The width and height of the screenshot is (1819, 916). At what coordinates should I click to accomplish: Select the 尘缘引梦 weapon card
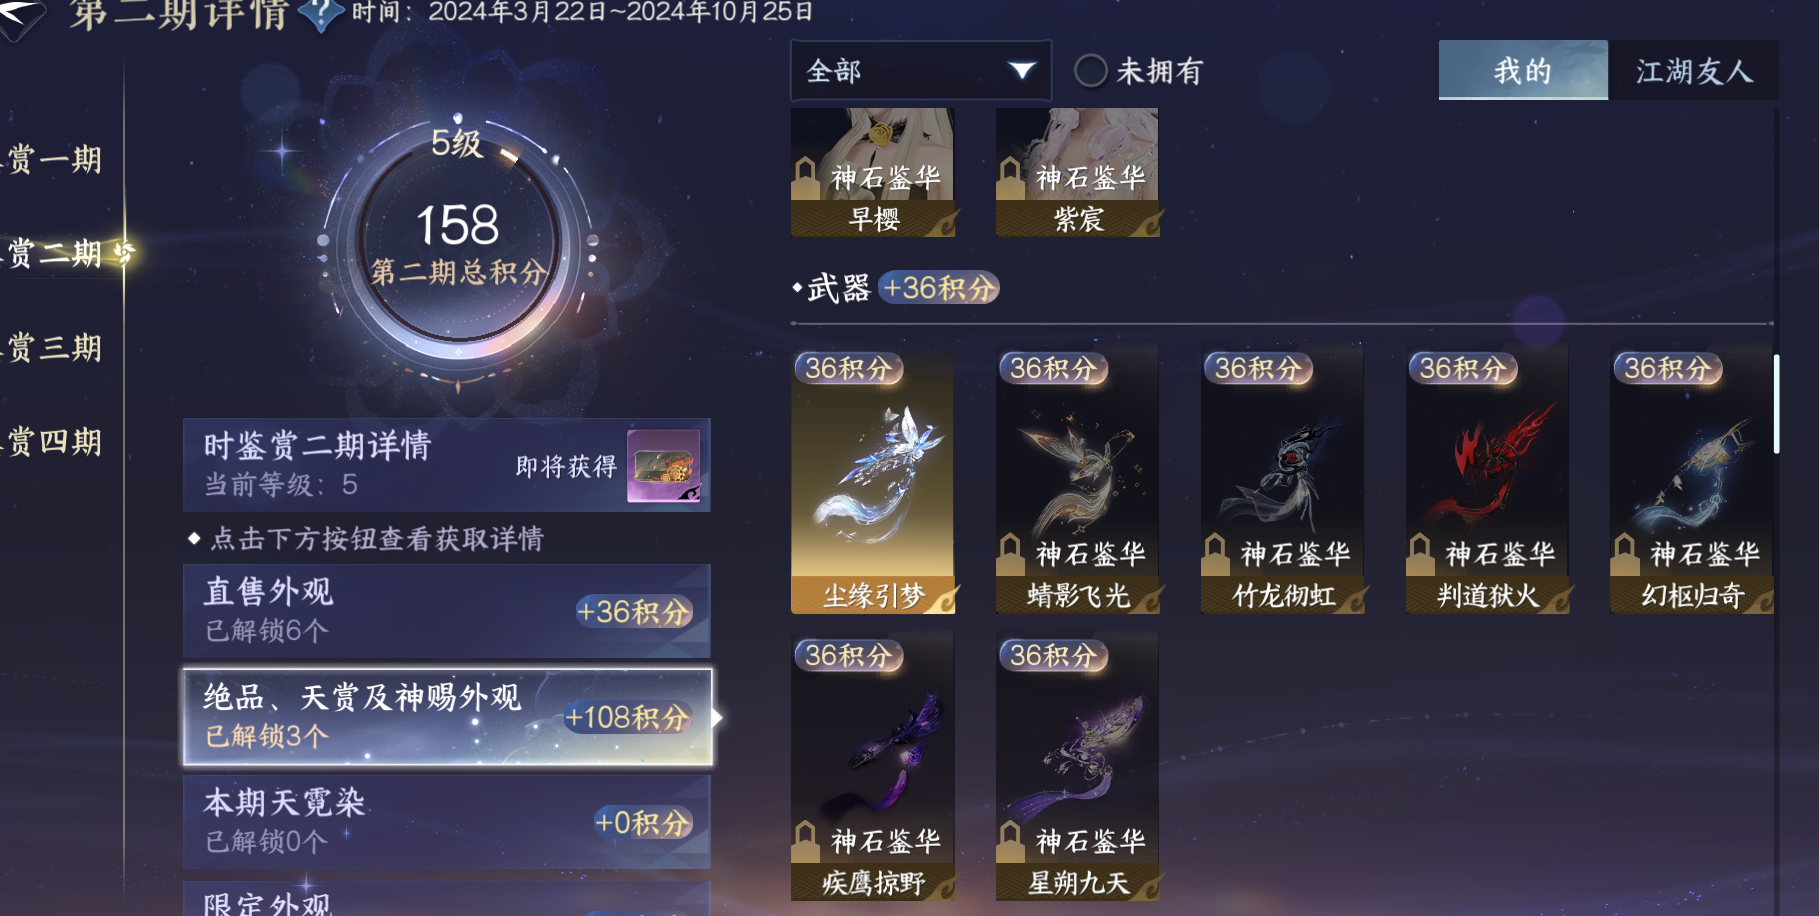873,479
